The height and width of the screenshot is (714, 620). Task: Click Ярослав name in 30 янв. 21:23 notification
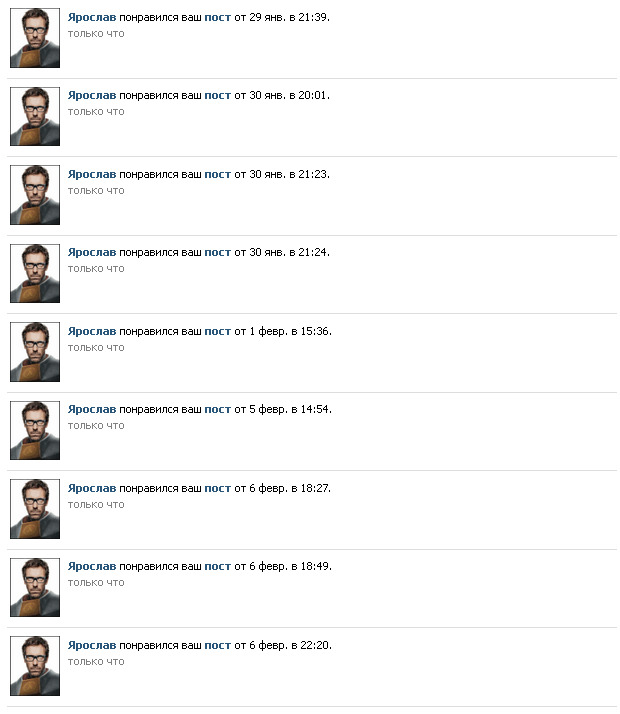(x=92, y=174)
